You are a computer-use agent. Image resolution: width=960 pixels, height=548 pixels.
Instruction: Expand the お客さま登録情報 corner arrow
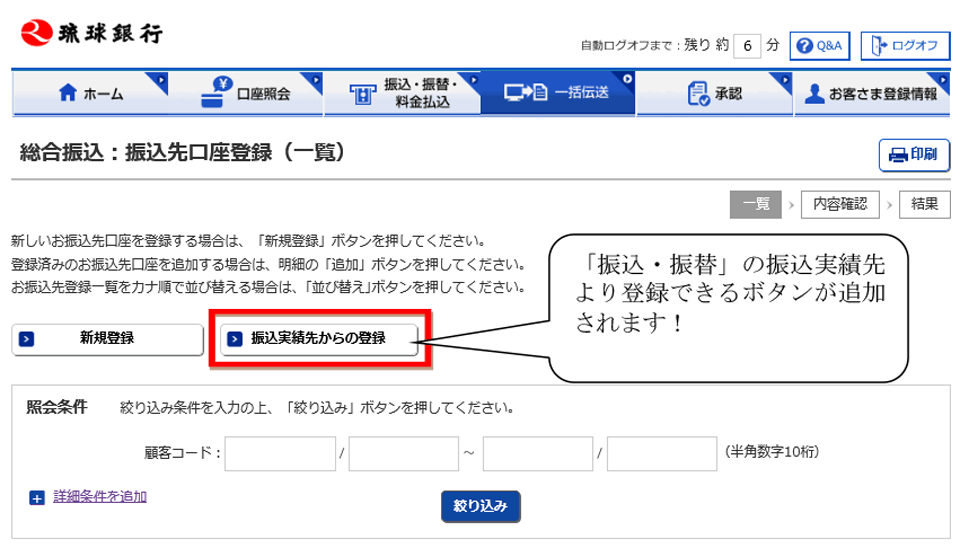click(941, 79)
